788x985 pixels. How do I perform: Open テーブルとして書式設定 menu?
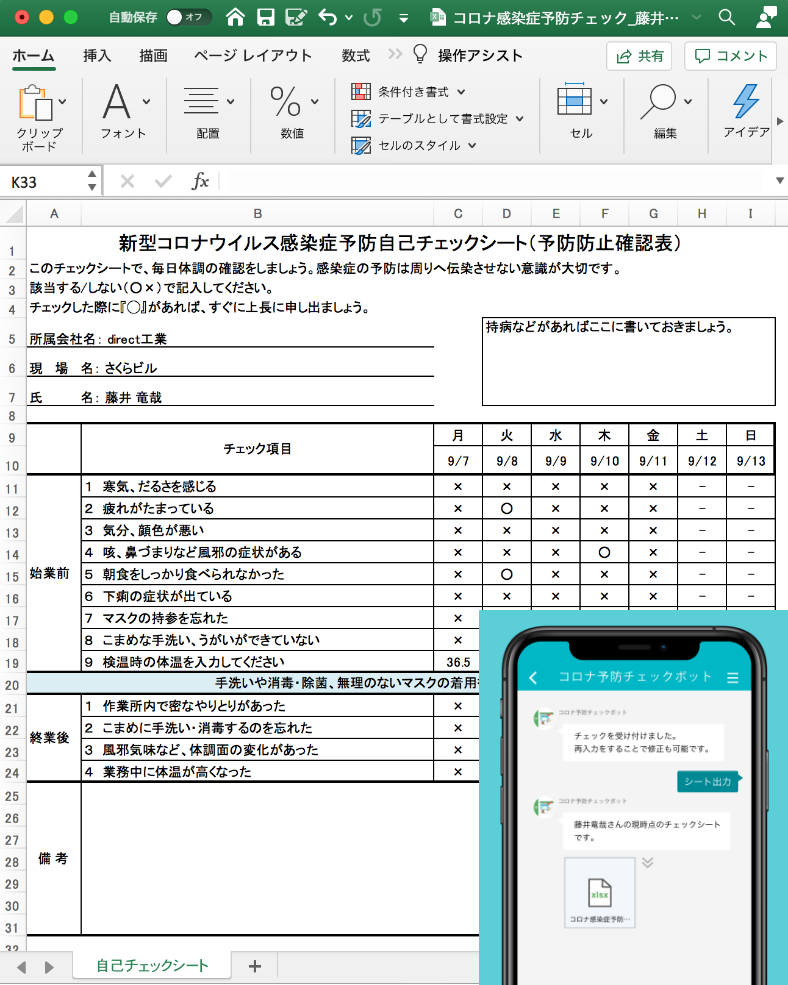437,119
